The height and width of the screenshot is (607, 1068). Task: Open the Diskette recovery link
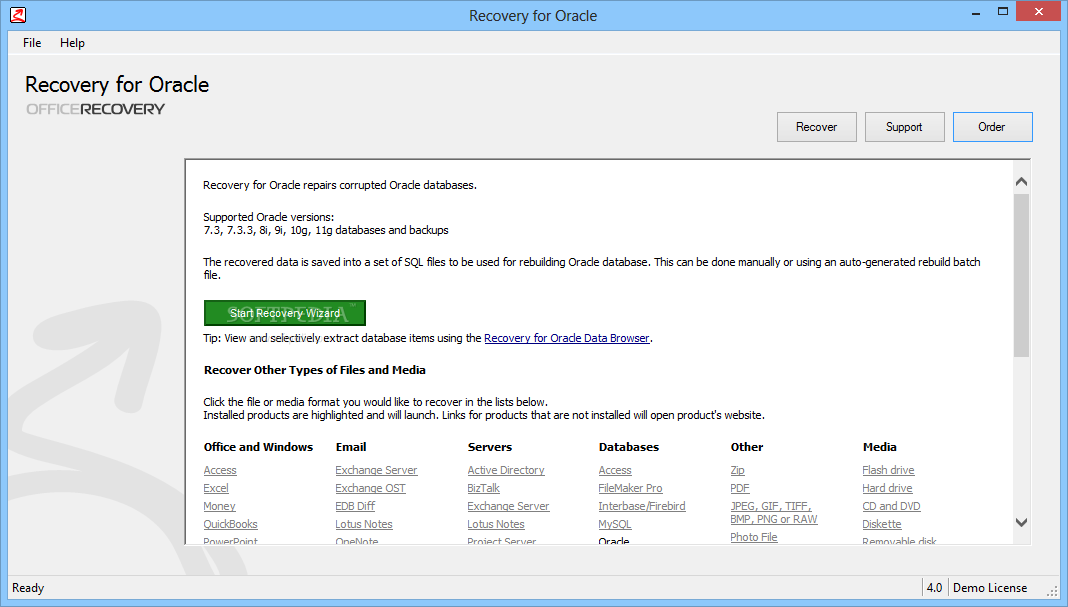click(881, 524)
